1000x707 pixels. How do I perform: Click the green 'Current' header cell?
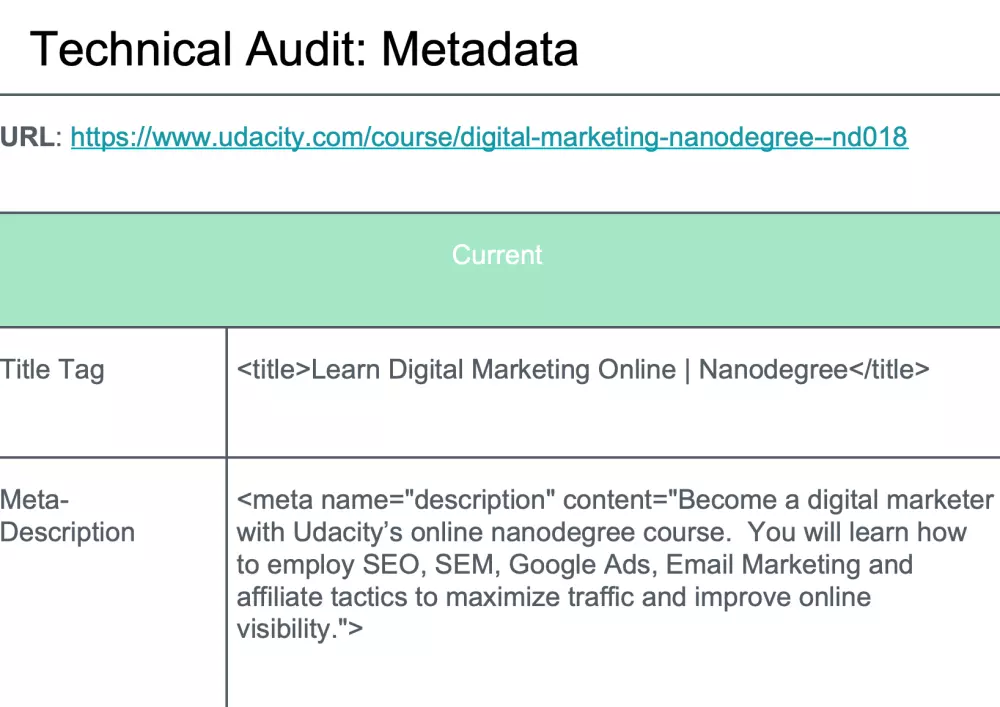pos(497,255)
